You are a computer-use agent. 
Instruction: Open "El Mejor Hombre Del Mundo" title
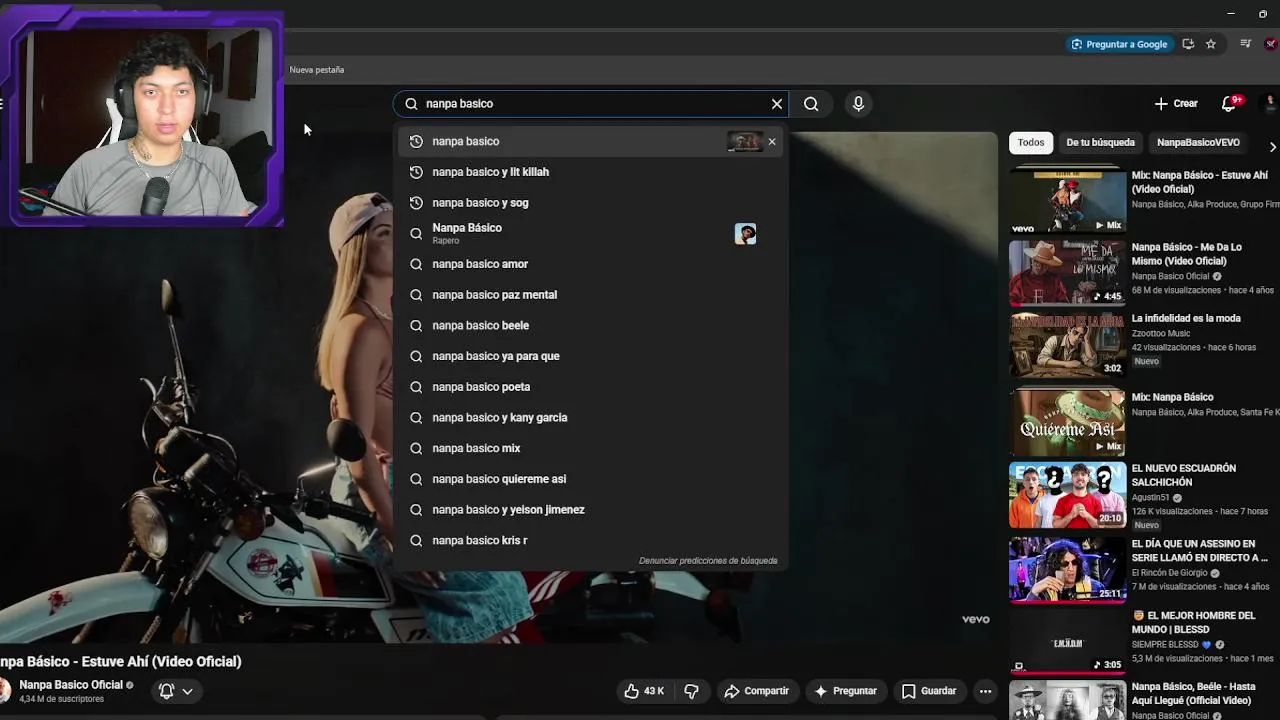tap(1193, 622)
